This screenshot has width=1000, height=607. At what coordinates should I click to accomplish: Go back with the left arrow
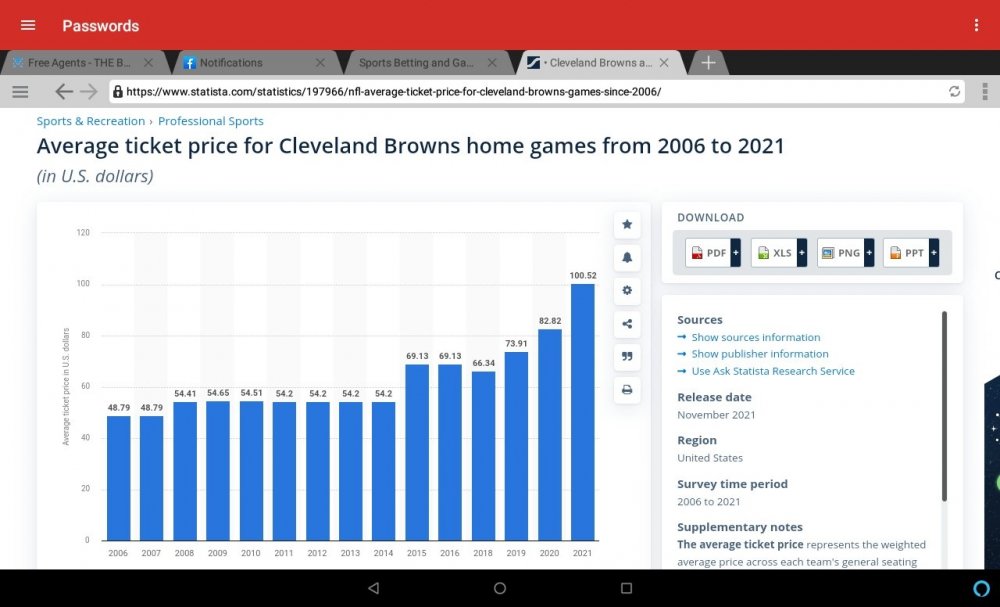[63, 92]
